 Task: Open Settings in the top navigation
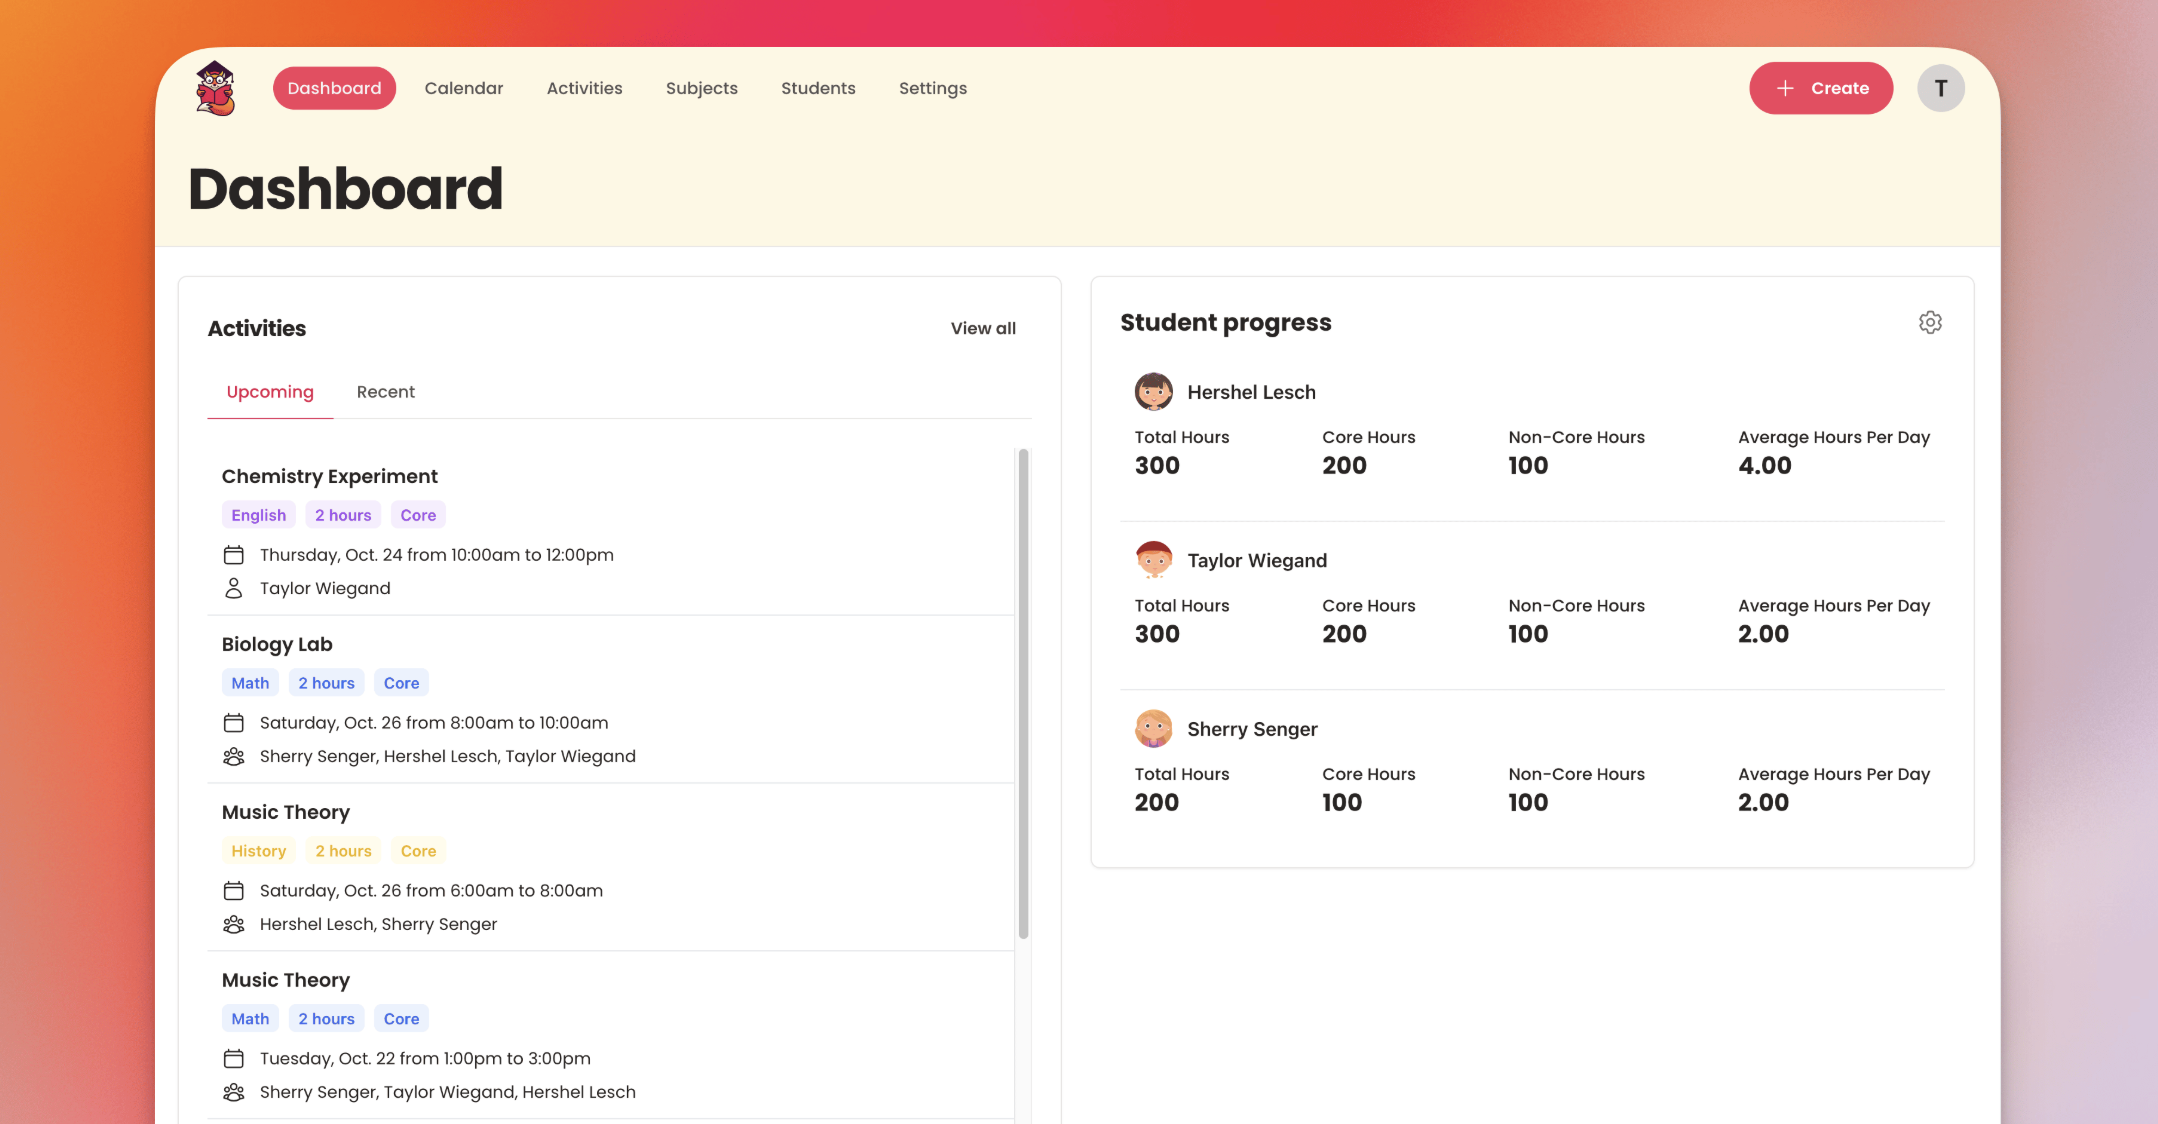(932, 88)
